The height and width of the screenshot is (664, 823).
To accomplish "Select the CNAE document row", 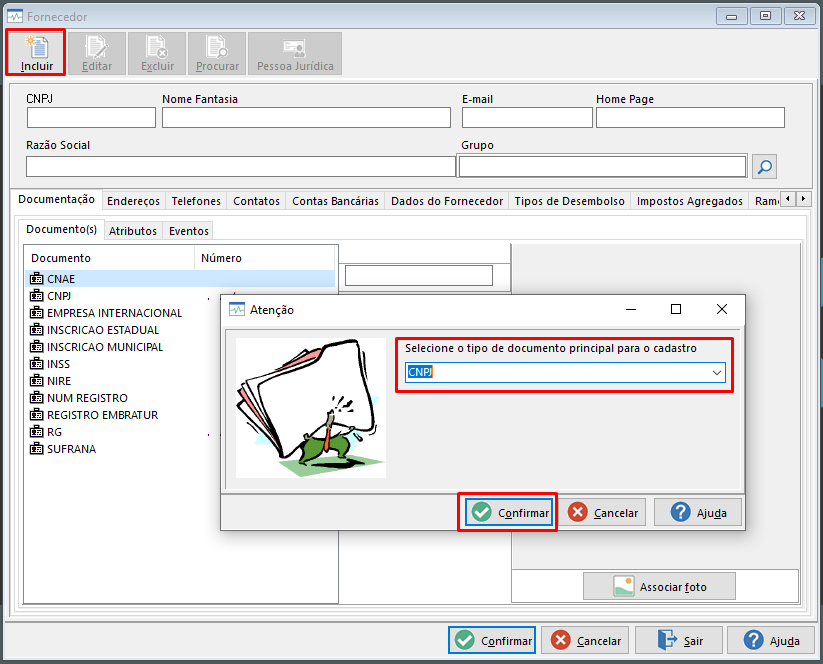I will pyautogui.click(x=180, y=279).
